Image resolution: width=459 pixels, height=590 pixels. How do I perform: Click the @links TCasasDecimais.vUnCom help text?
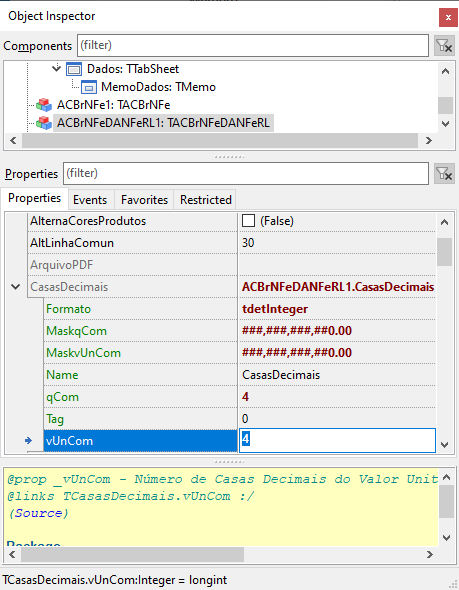coord(131,496)
